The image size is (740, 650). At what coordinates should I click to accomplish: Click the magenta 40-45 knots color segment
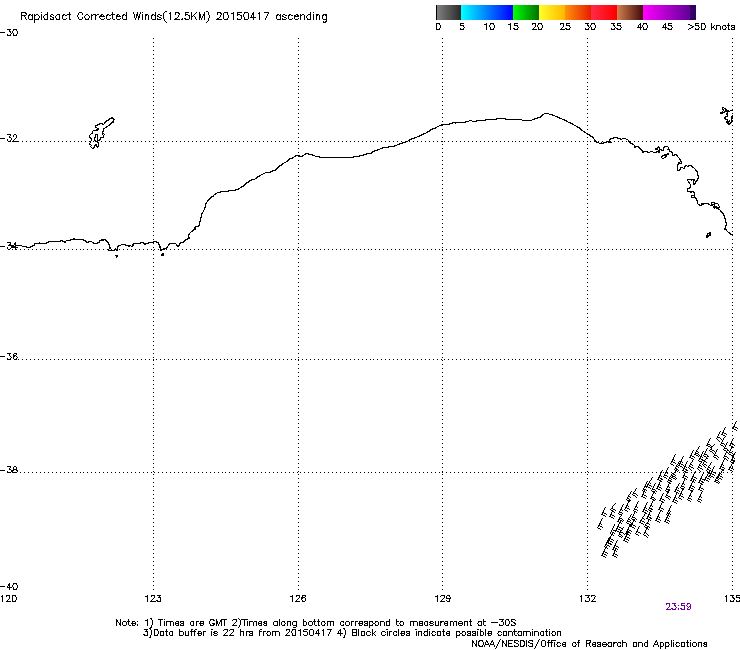click(x=656, y=12)
